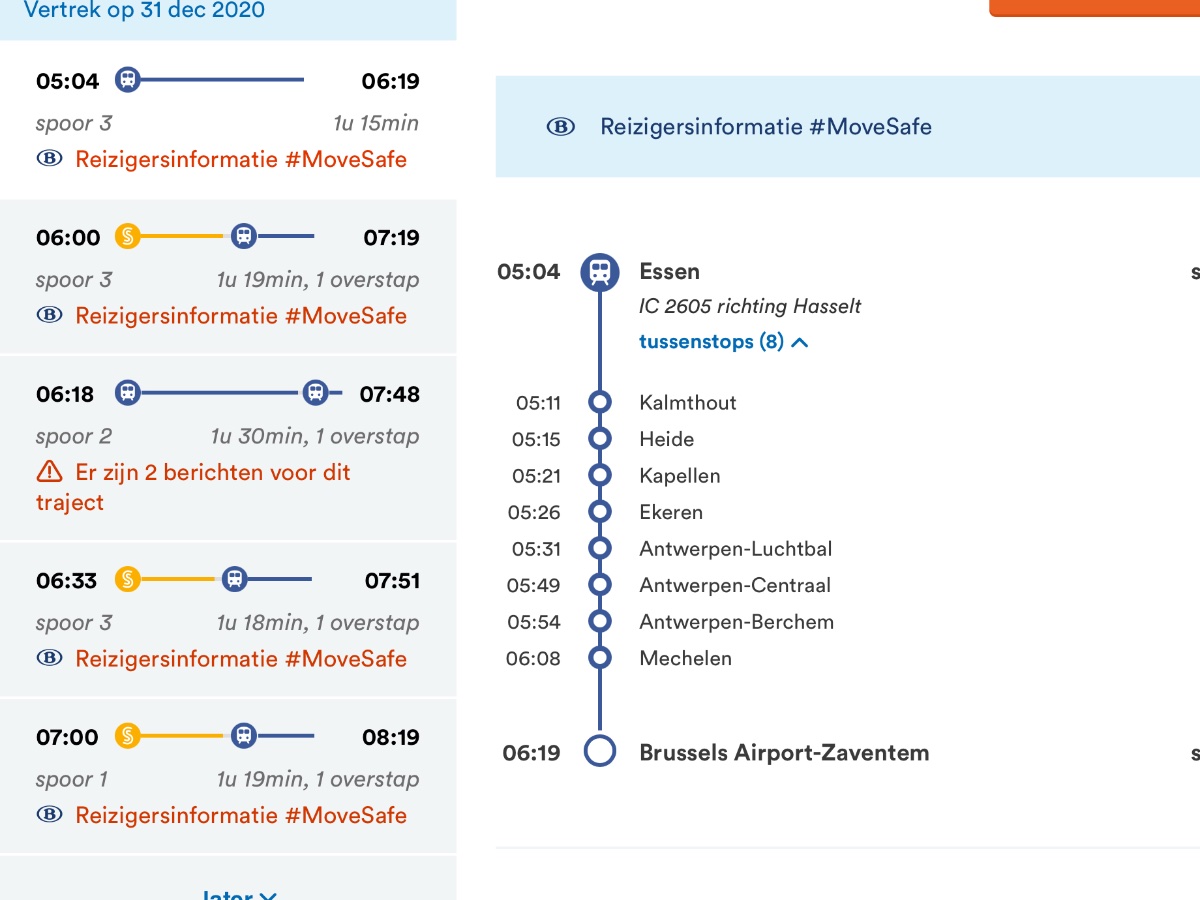
Task: Click the Brussels Airport-Zaventem destination marker
Action: click(600, 752)
